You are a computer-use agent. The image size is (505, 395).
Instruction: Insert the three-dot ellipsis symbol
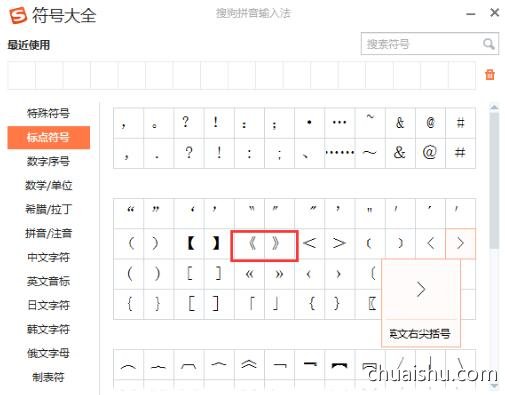(340, 123)
